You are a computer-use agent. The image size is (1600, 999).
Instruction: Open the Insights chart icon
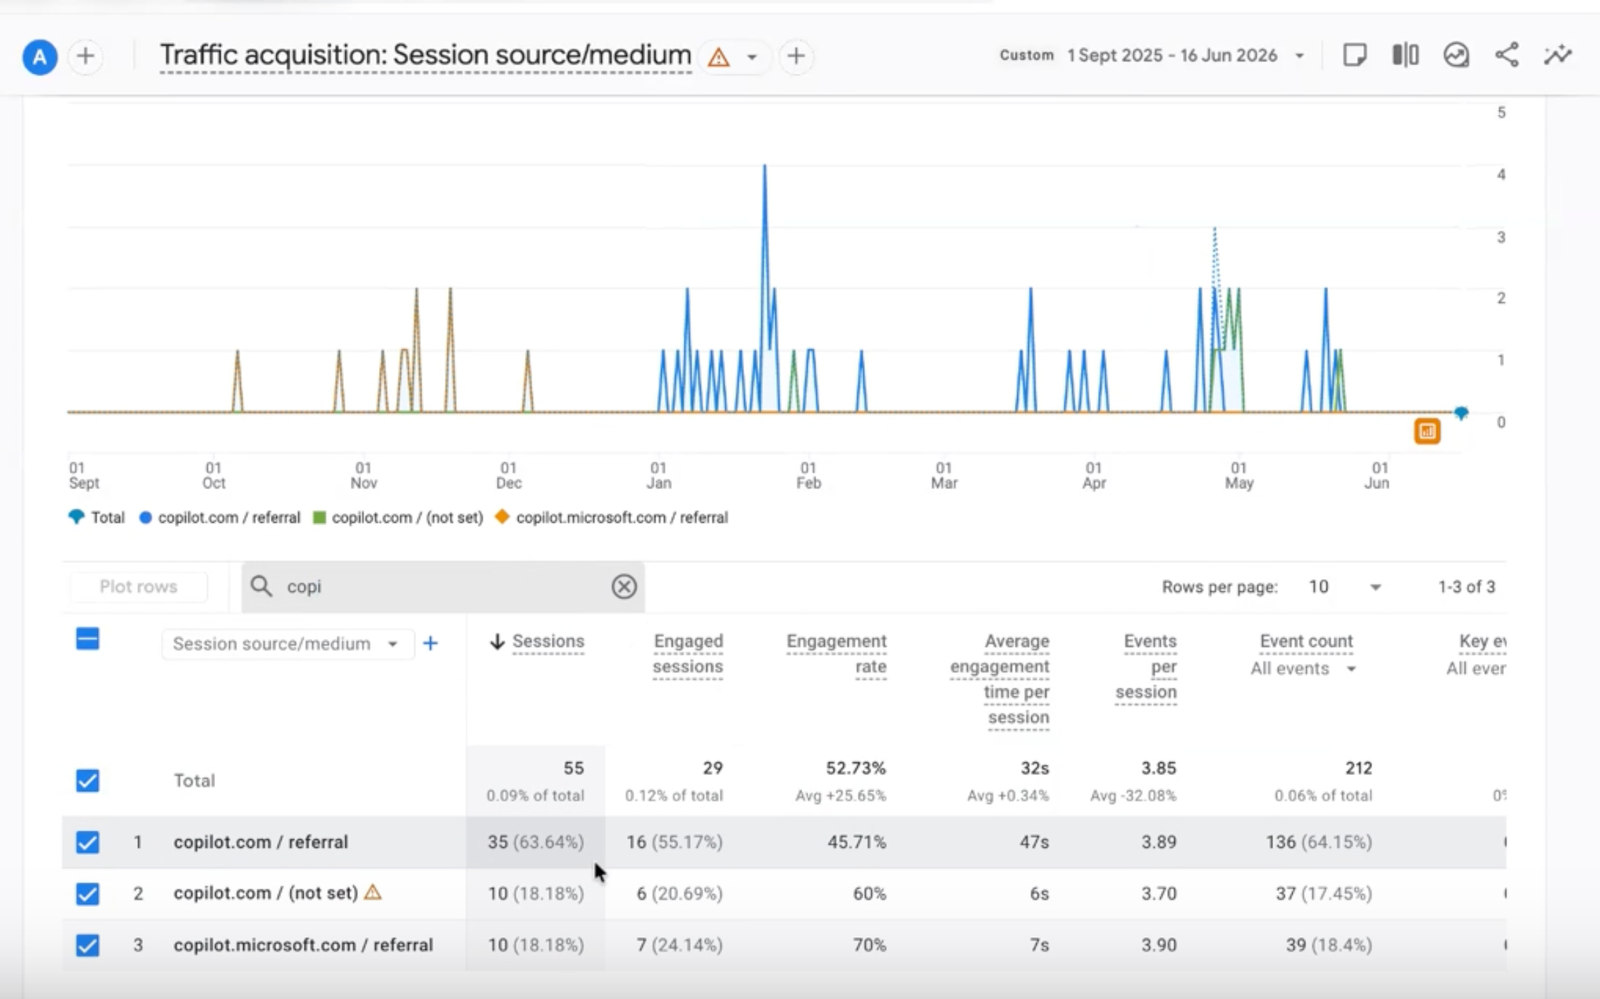point(1456,55)
